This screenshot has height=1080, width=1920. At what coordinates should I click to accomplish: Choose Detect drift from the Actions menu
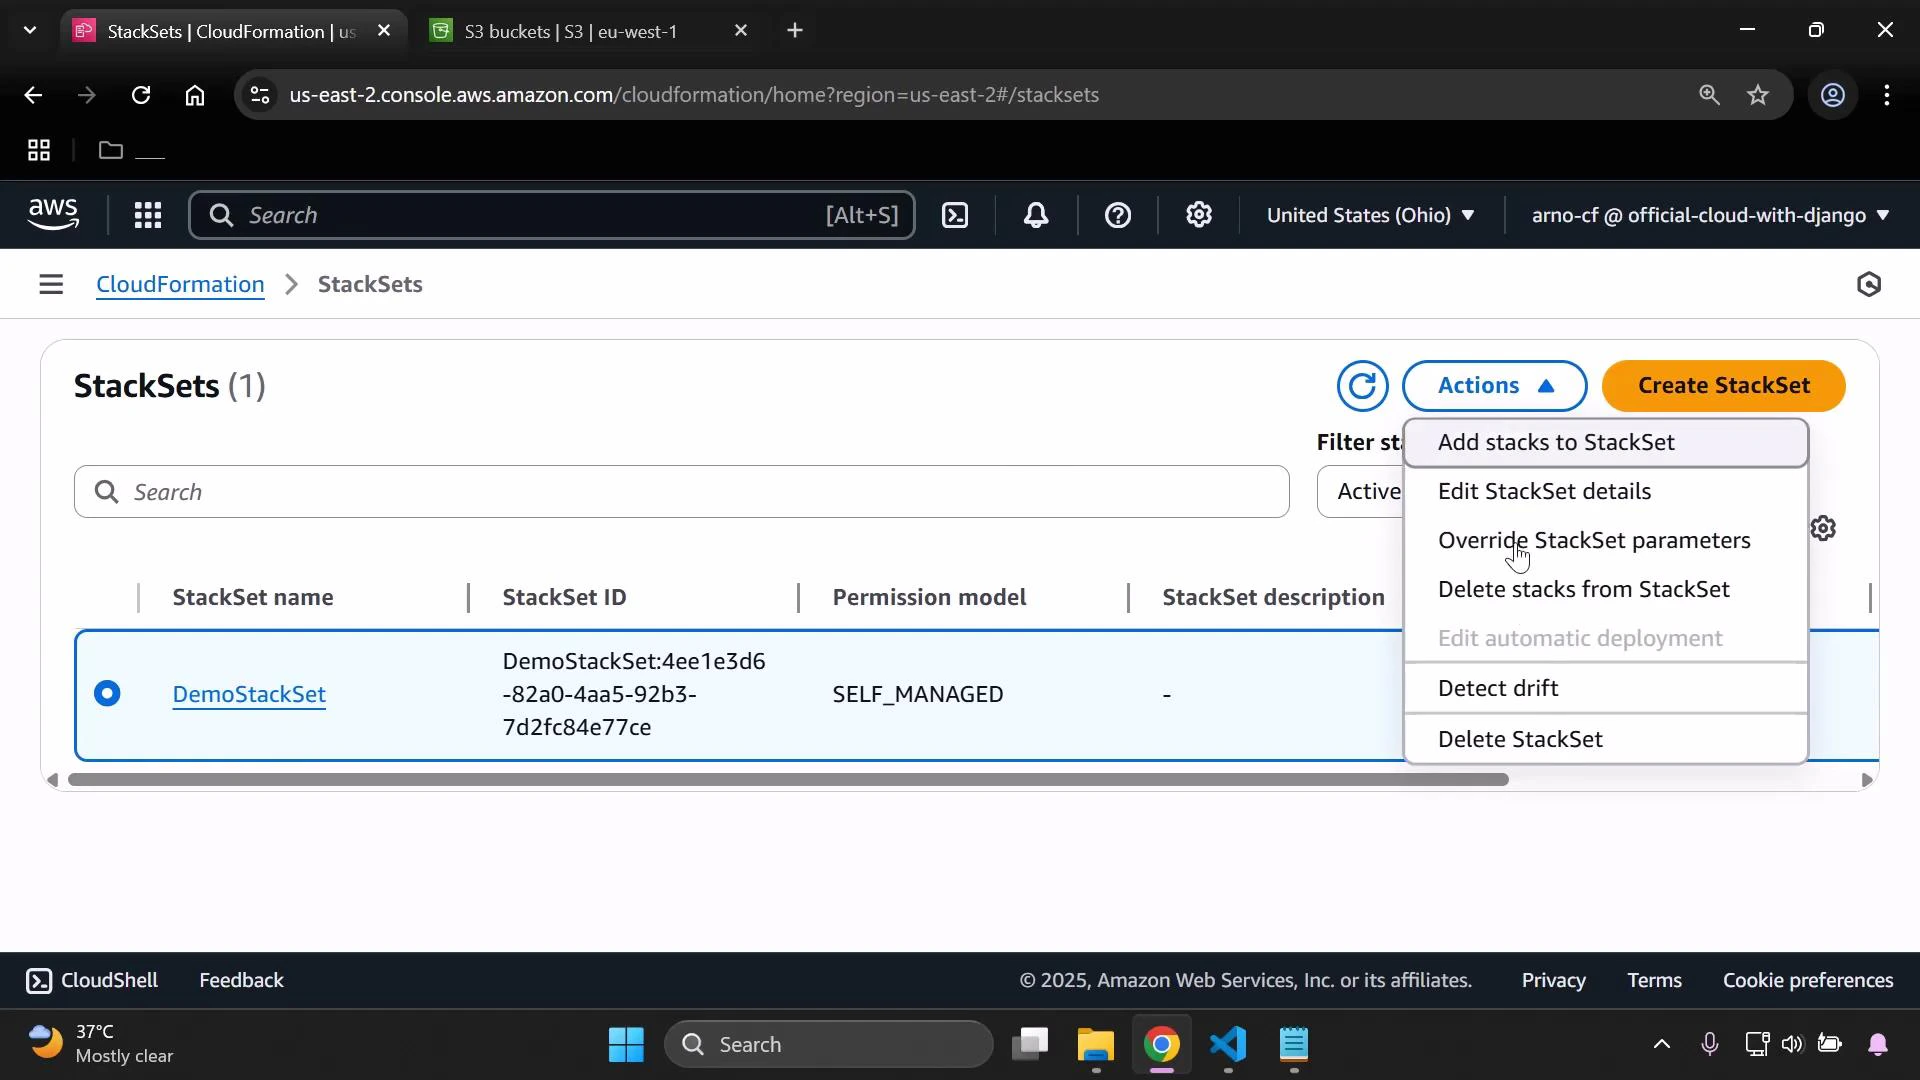(1498, 687)
